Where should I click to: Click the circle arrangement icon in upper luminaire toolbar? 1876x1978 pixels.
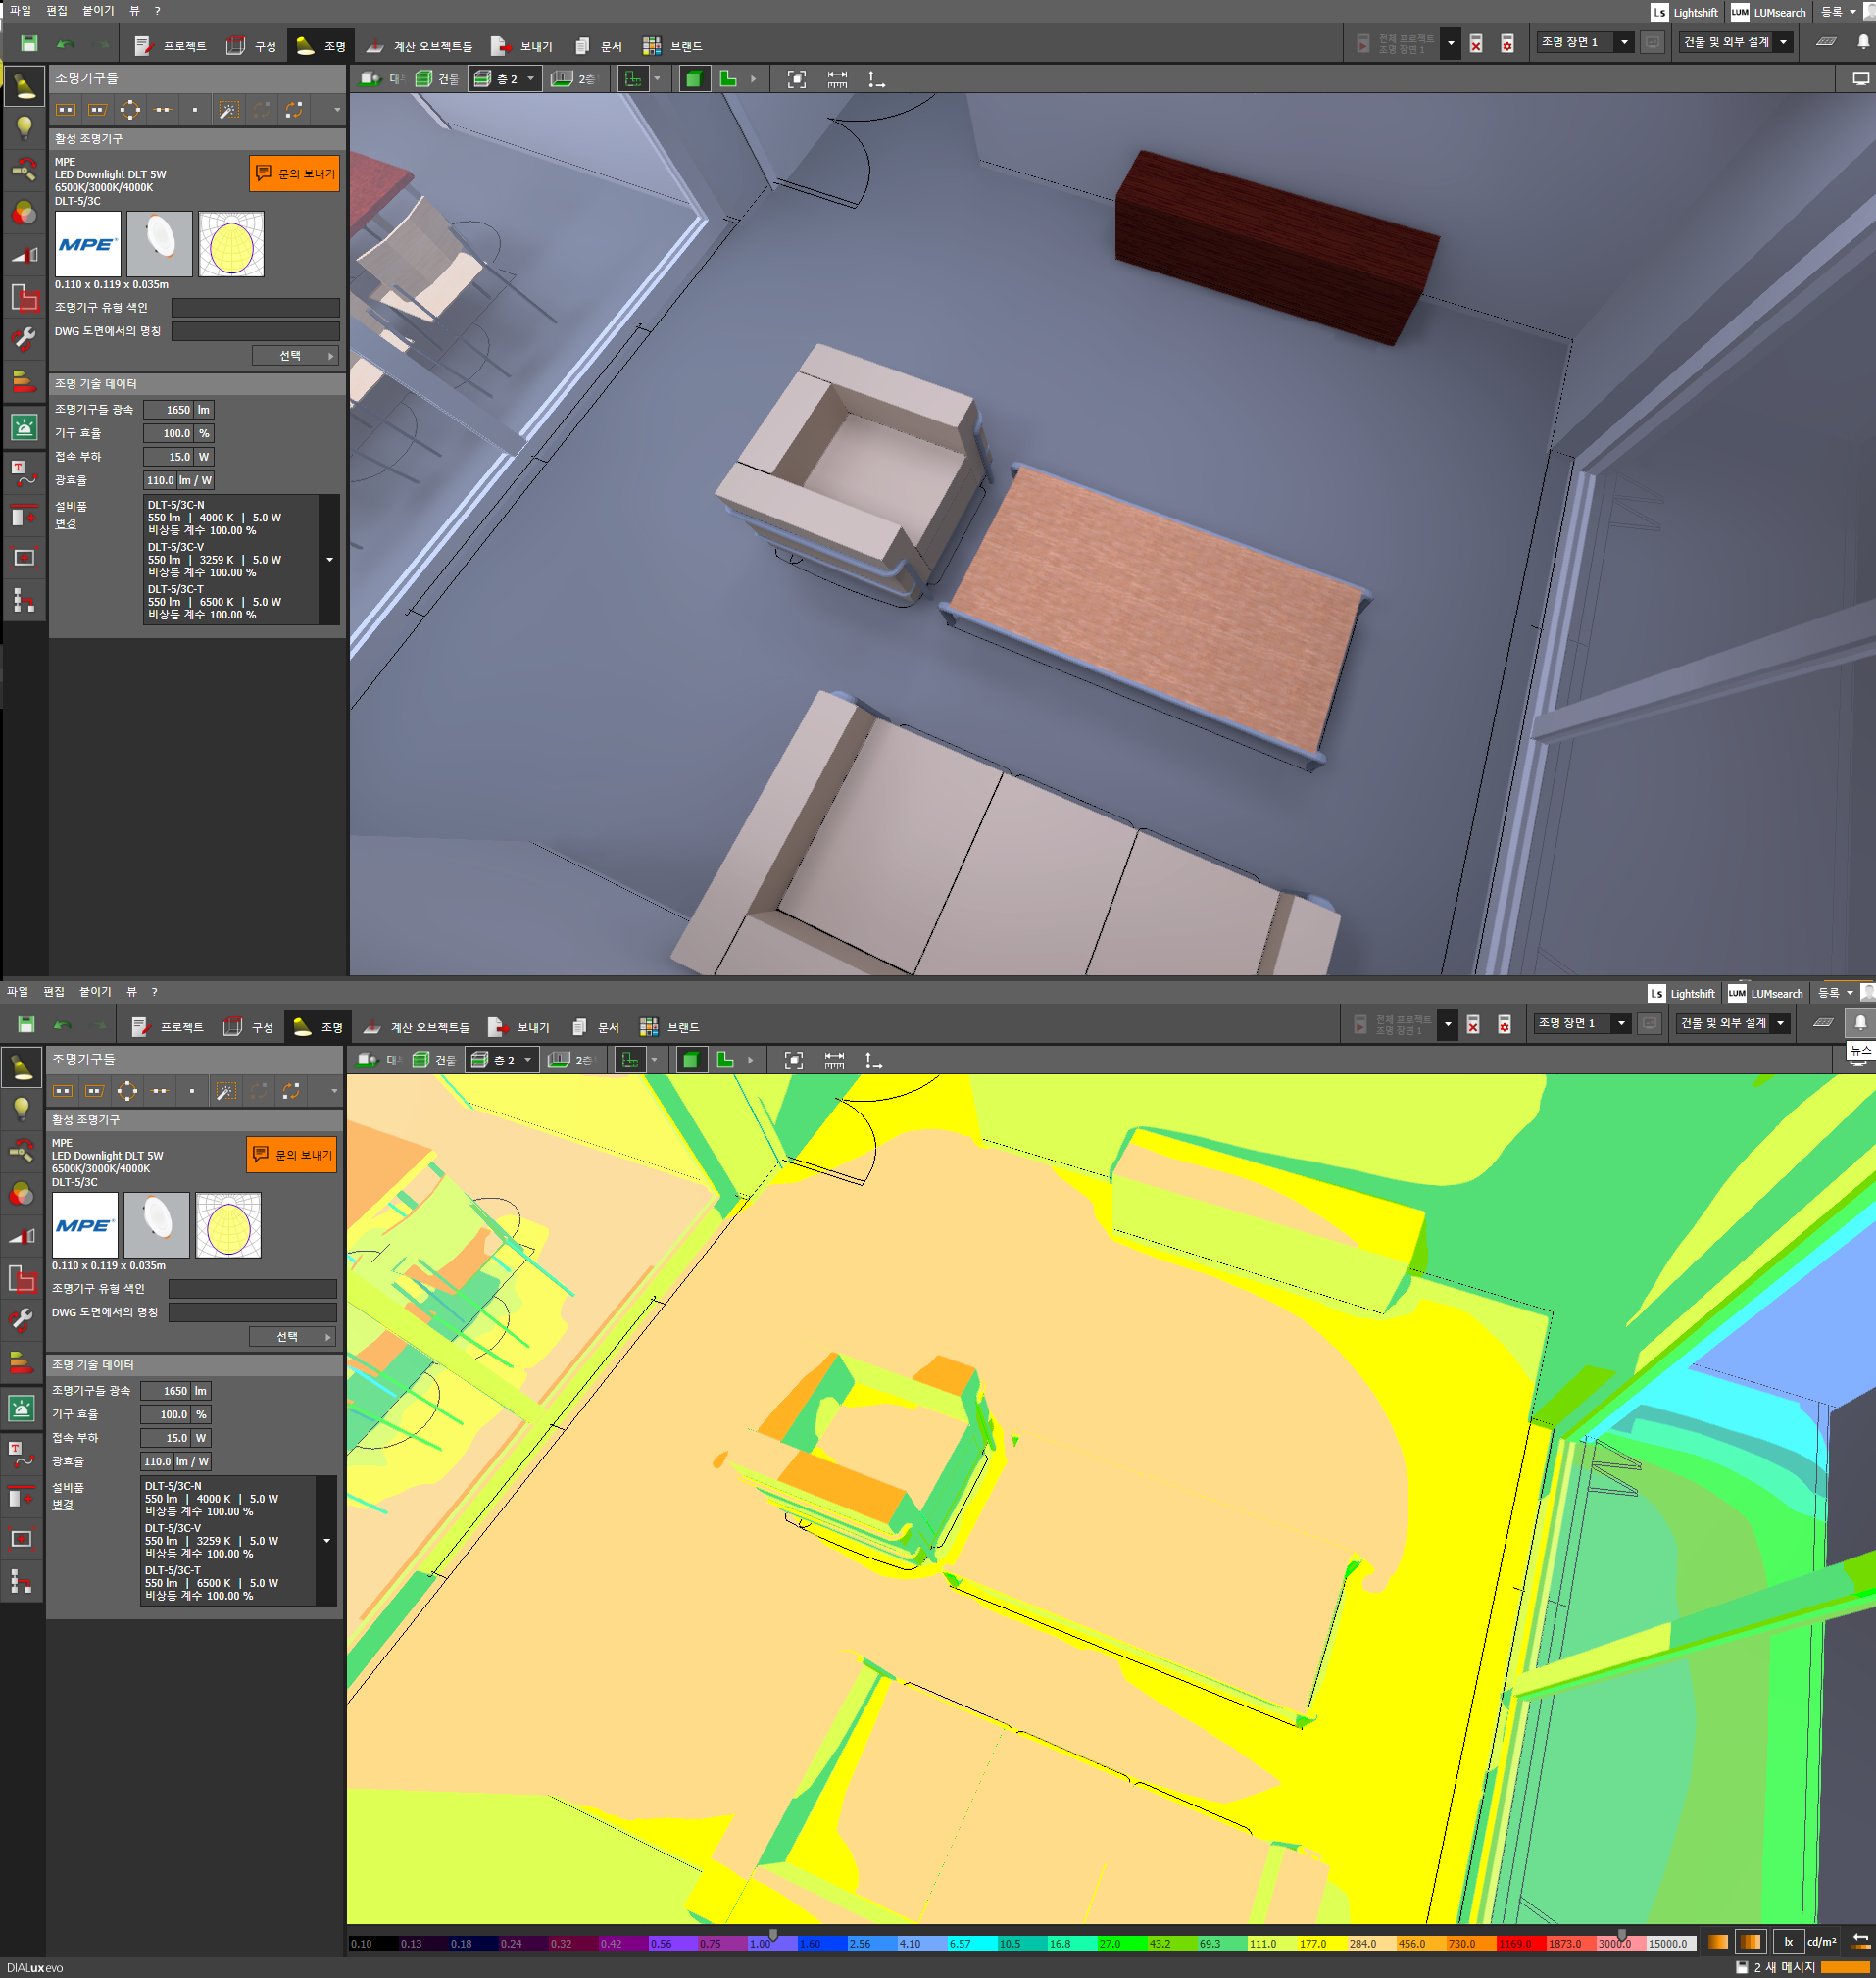tap(130, 110)
